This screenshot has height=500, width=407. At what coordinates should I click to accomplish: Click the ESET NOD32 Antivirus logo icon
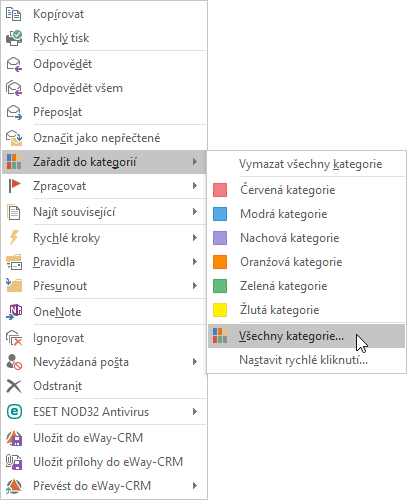[x=14, y=412]
